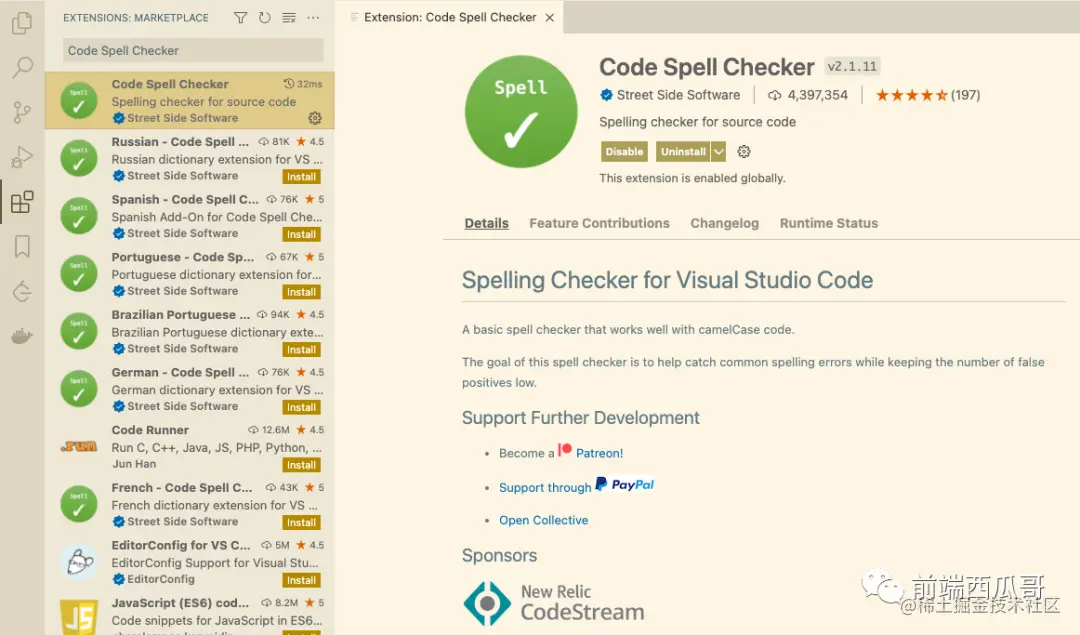The width and height of the screenshot is (1080, 635).
Task: Switch to the Runtime Status tab
Action: point(829,223)
